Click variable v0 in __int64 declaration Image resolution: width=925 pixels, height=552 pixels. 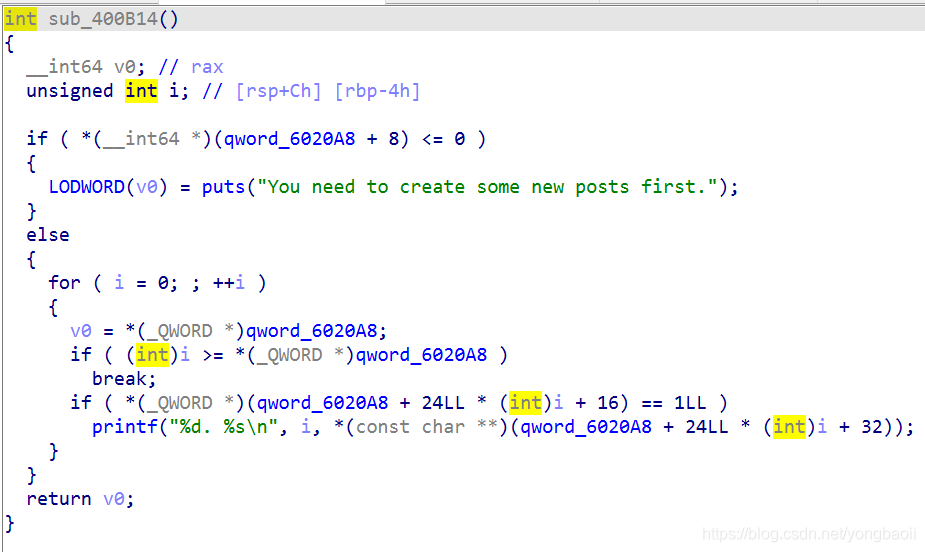pyautogui.click(x=125, y=67)
